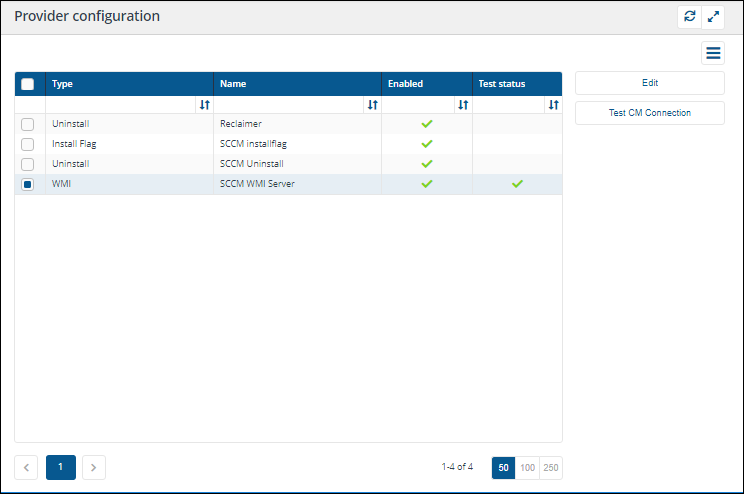Select page size 50
The image size is (744, 494).
504,467
